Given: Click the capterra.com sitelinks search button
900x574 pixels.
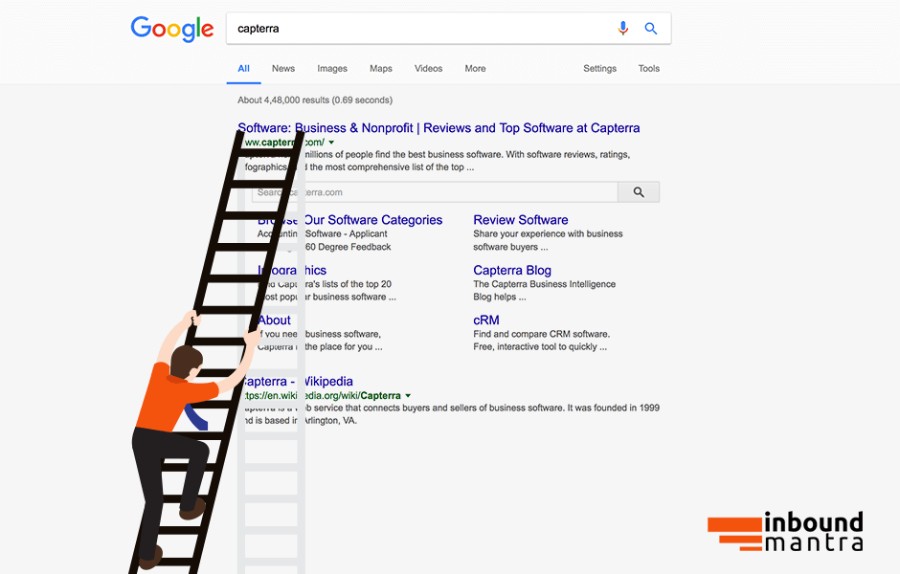Looking at the screenshot, I should [639, 192].
